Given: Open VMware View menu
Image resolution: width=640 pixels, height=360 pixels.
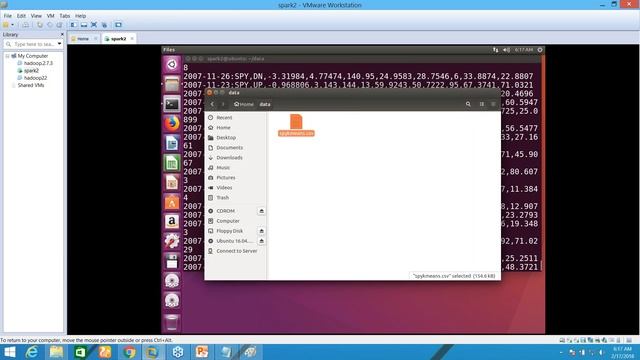Looking at the screenshot, I should point(36,16).
